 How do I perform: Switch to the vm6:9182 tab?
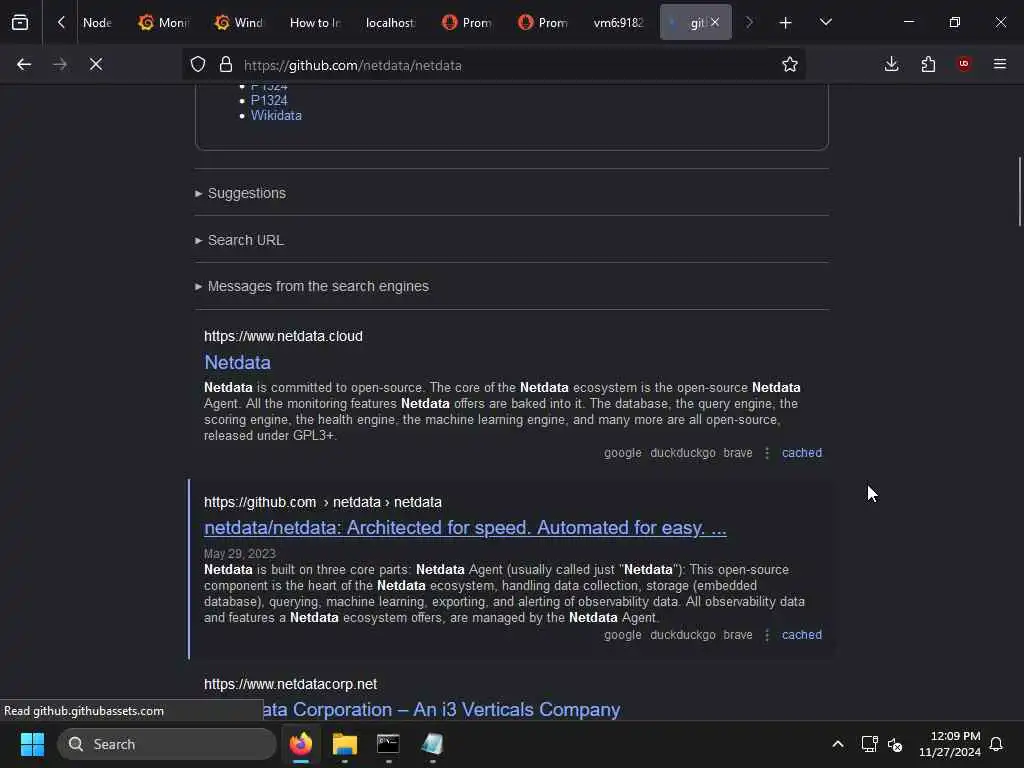618,22
